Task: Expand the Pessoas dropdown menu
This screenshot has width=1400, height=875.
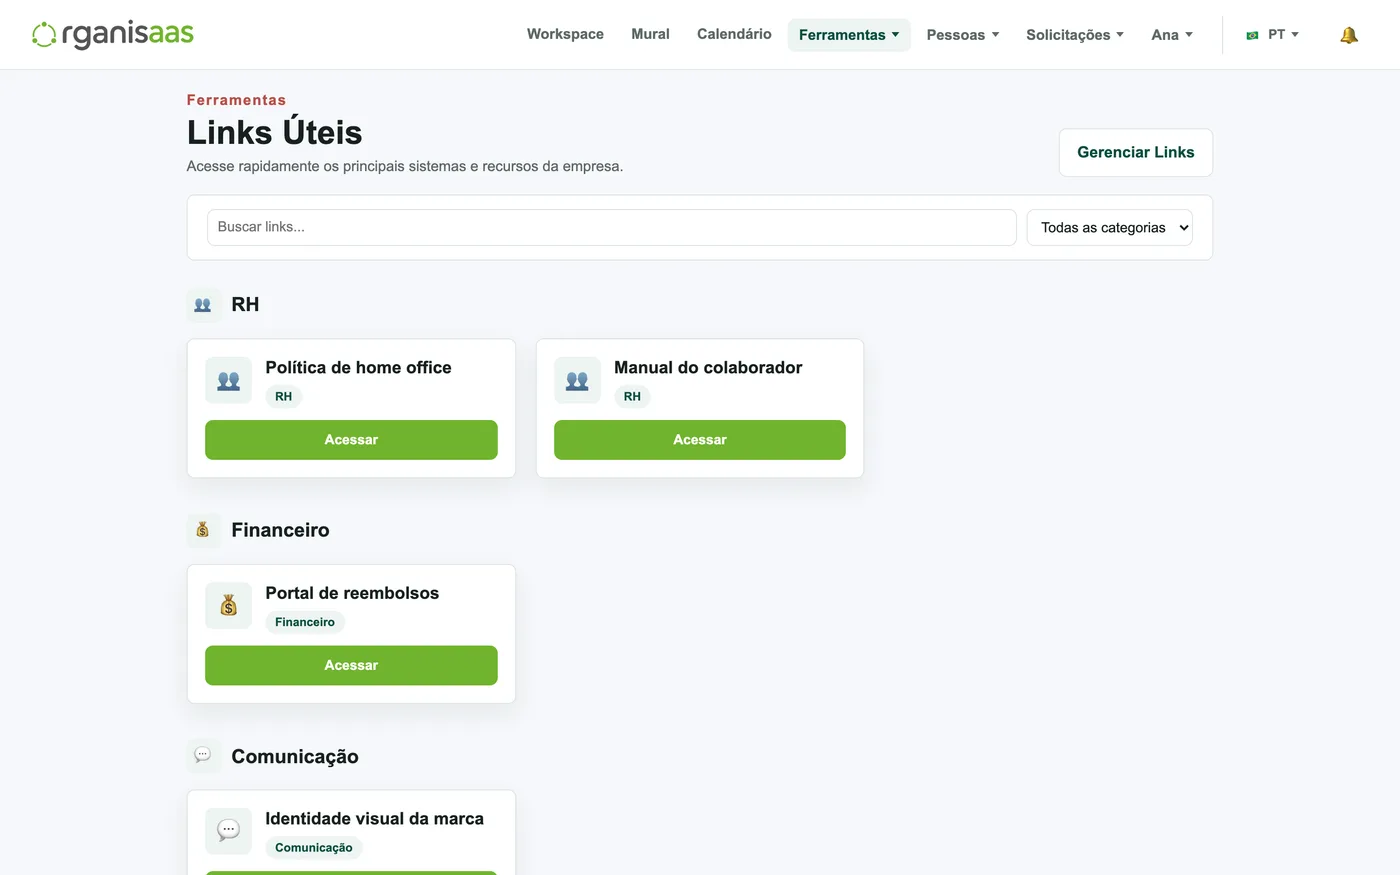Action: [963, 35]
